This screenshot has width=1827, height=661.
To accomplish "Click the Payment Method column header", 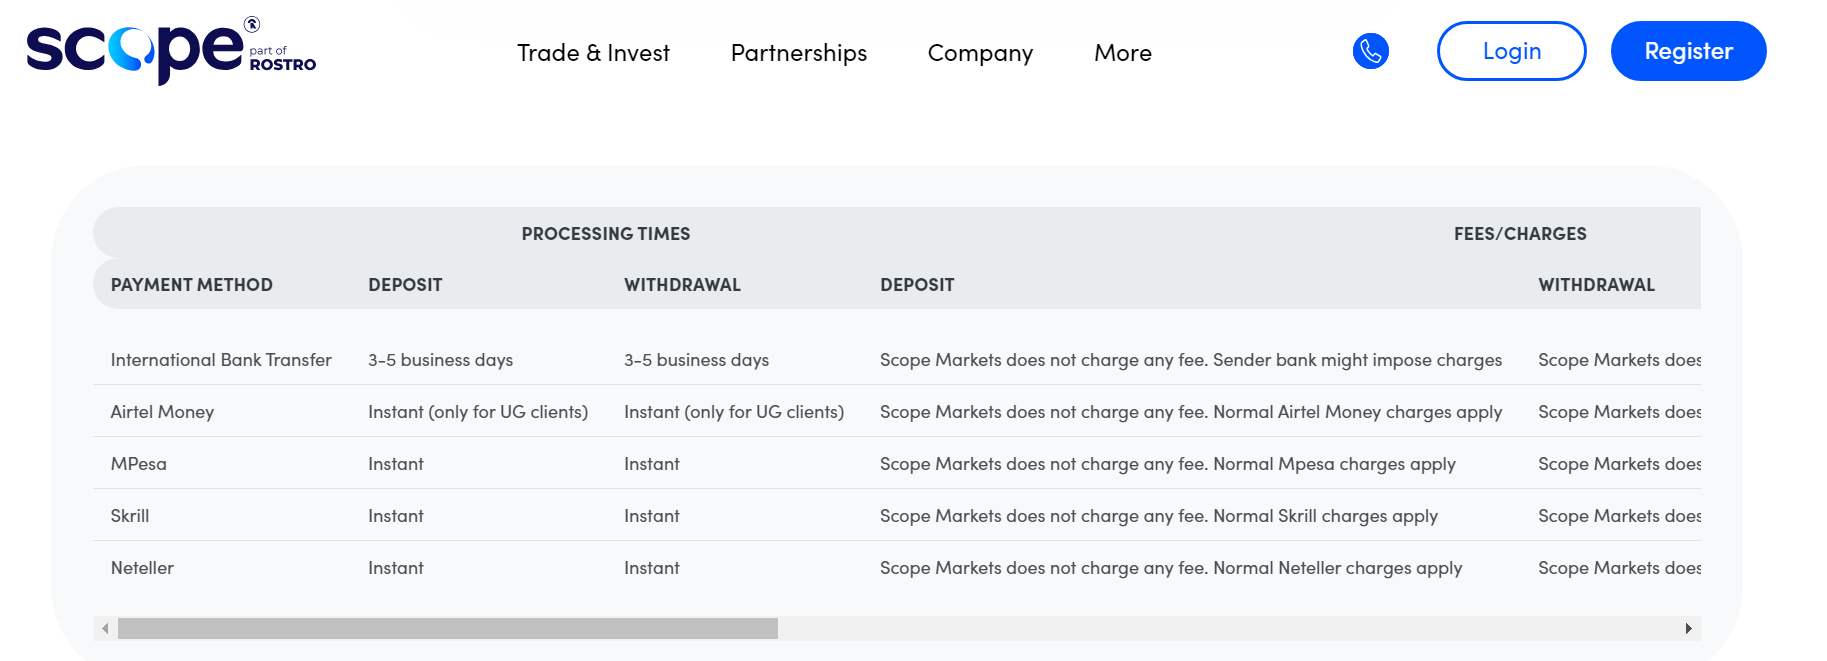I will tap(191, 285).
